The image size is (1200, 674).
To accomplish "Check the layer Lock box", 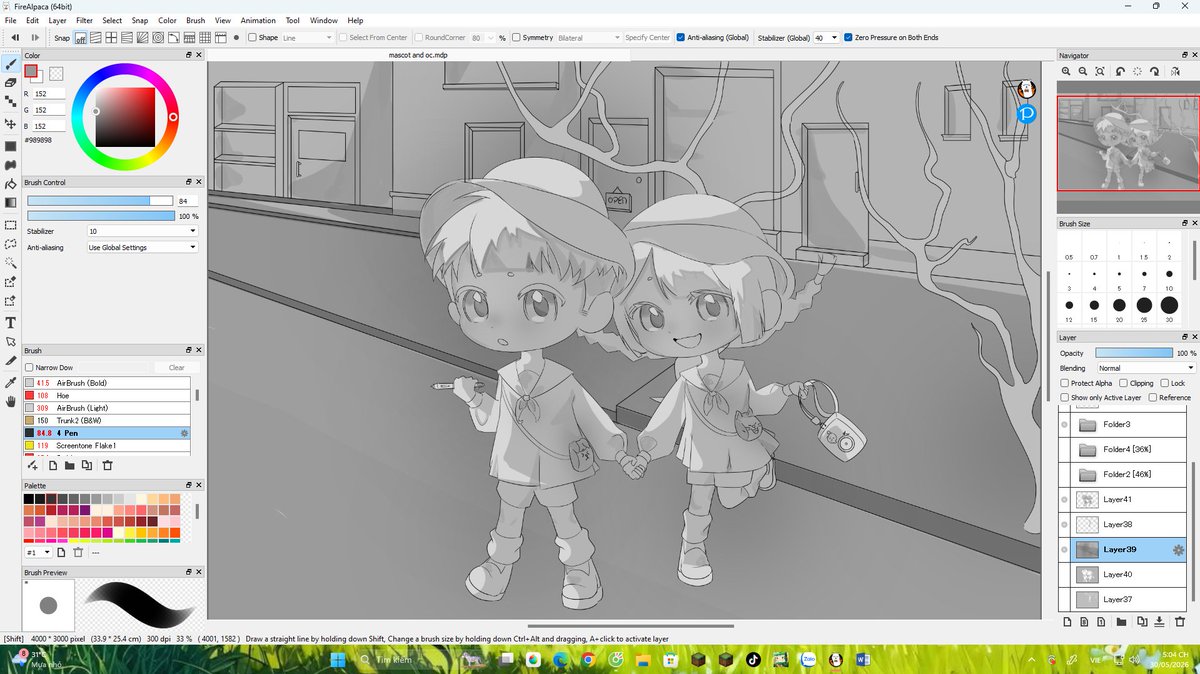I will coord(1165,383).
